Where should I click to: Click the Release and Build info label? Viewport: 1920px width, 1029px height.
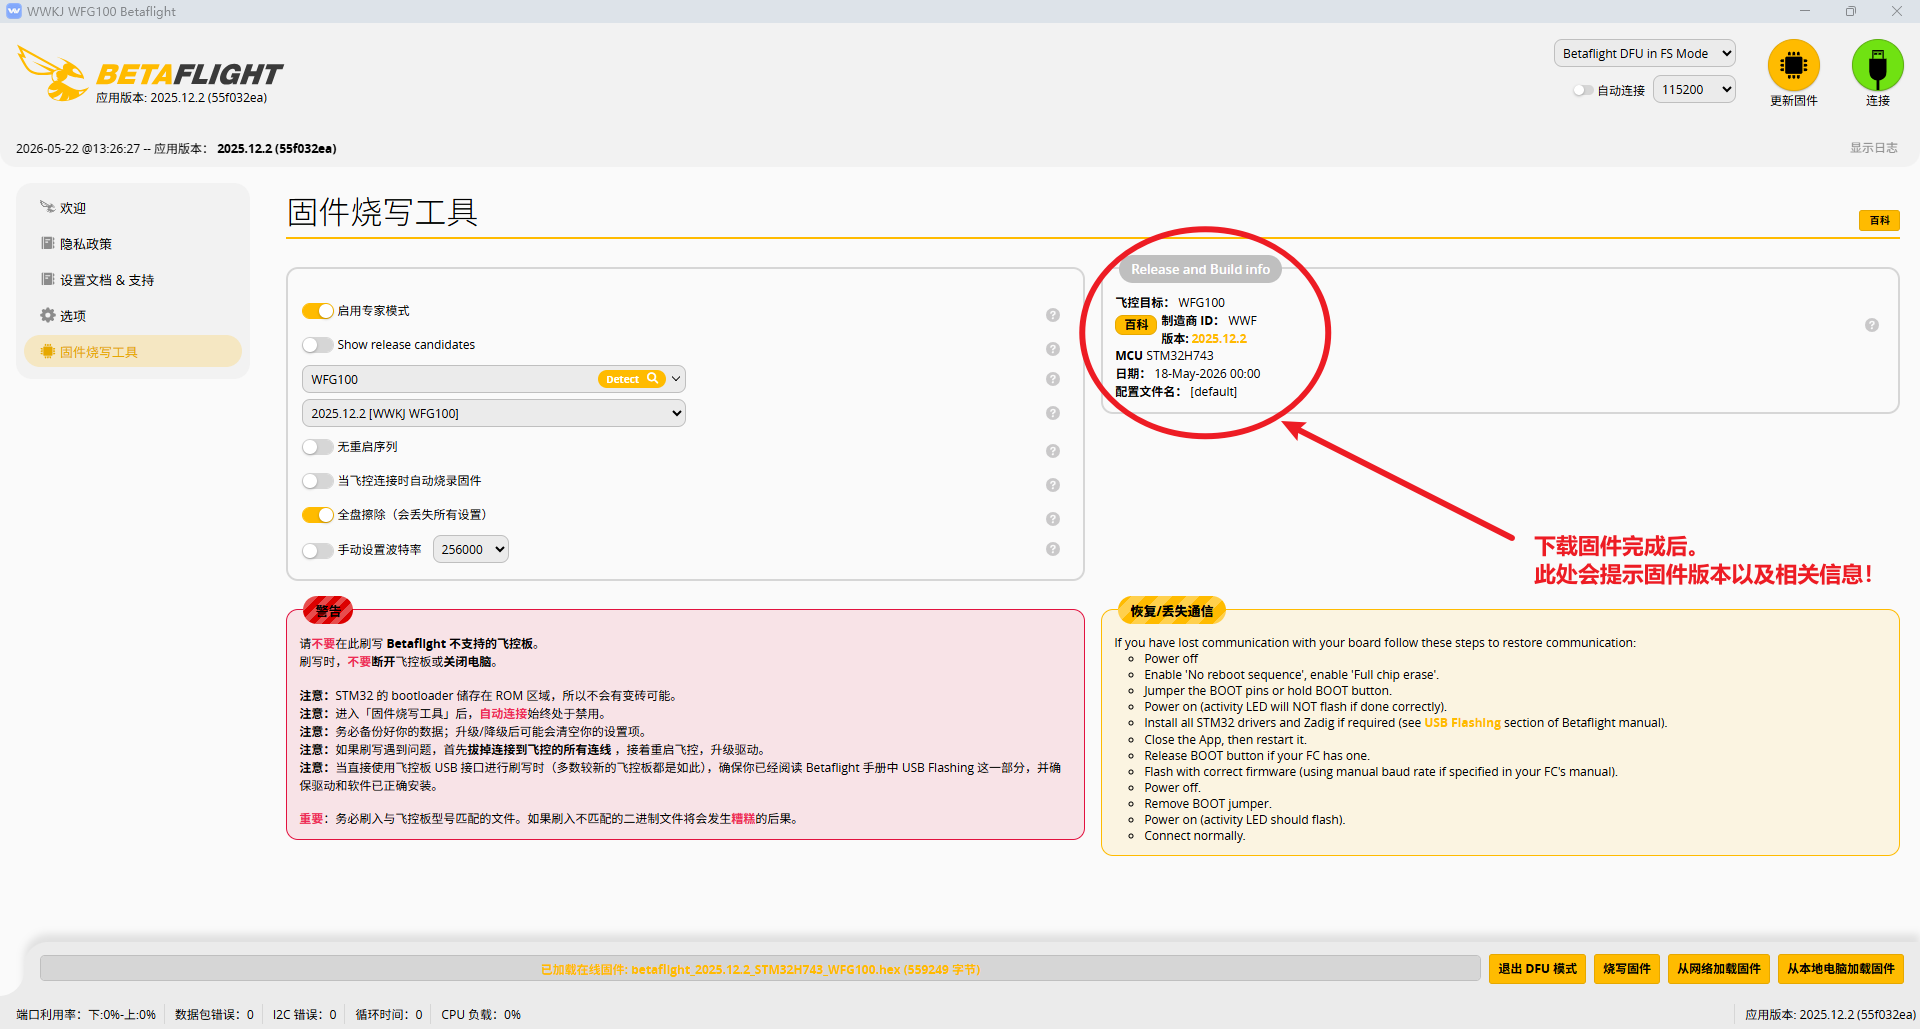(1200, 269)
